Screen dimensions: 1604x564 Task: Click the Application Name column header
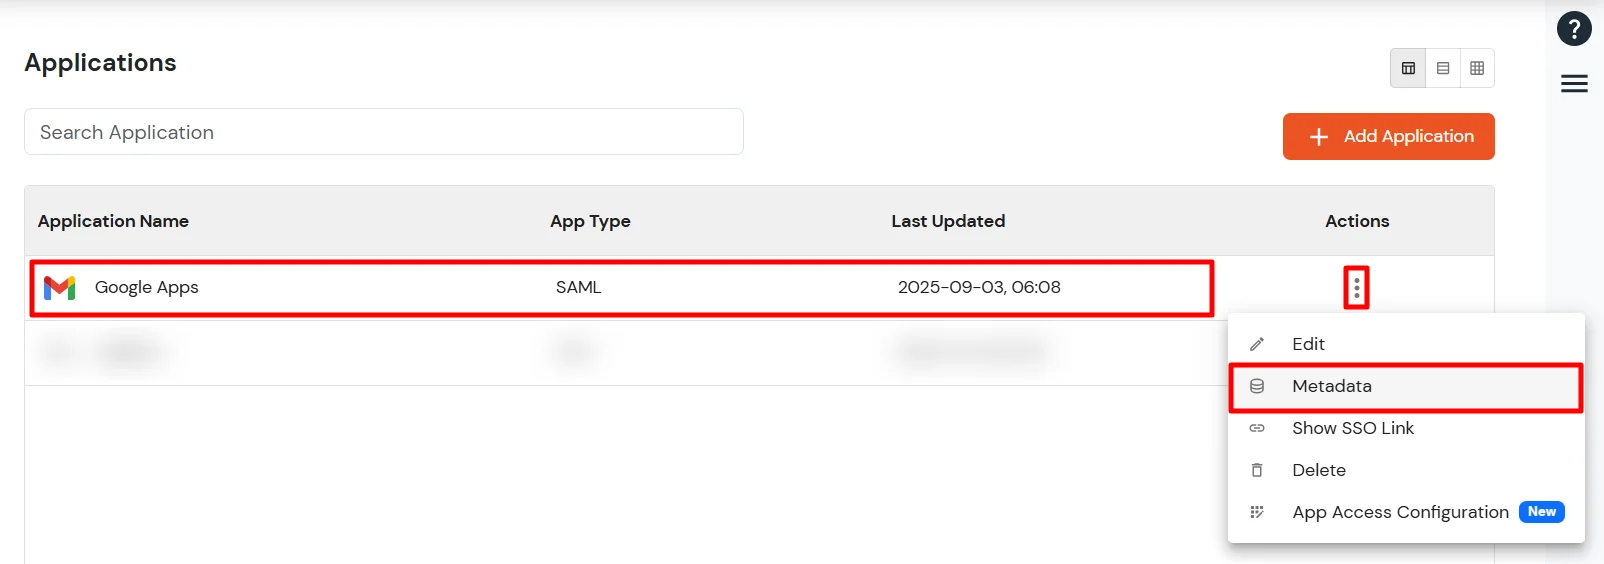tap(113, 221)
